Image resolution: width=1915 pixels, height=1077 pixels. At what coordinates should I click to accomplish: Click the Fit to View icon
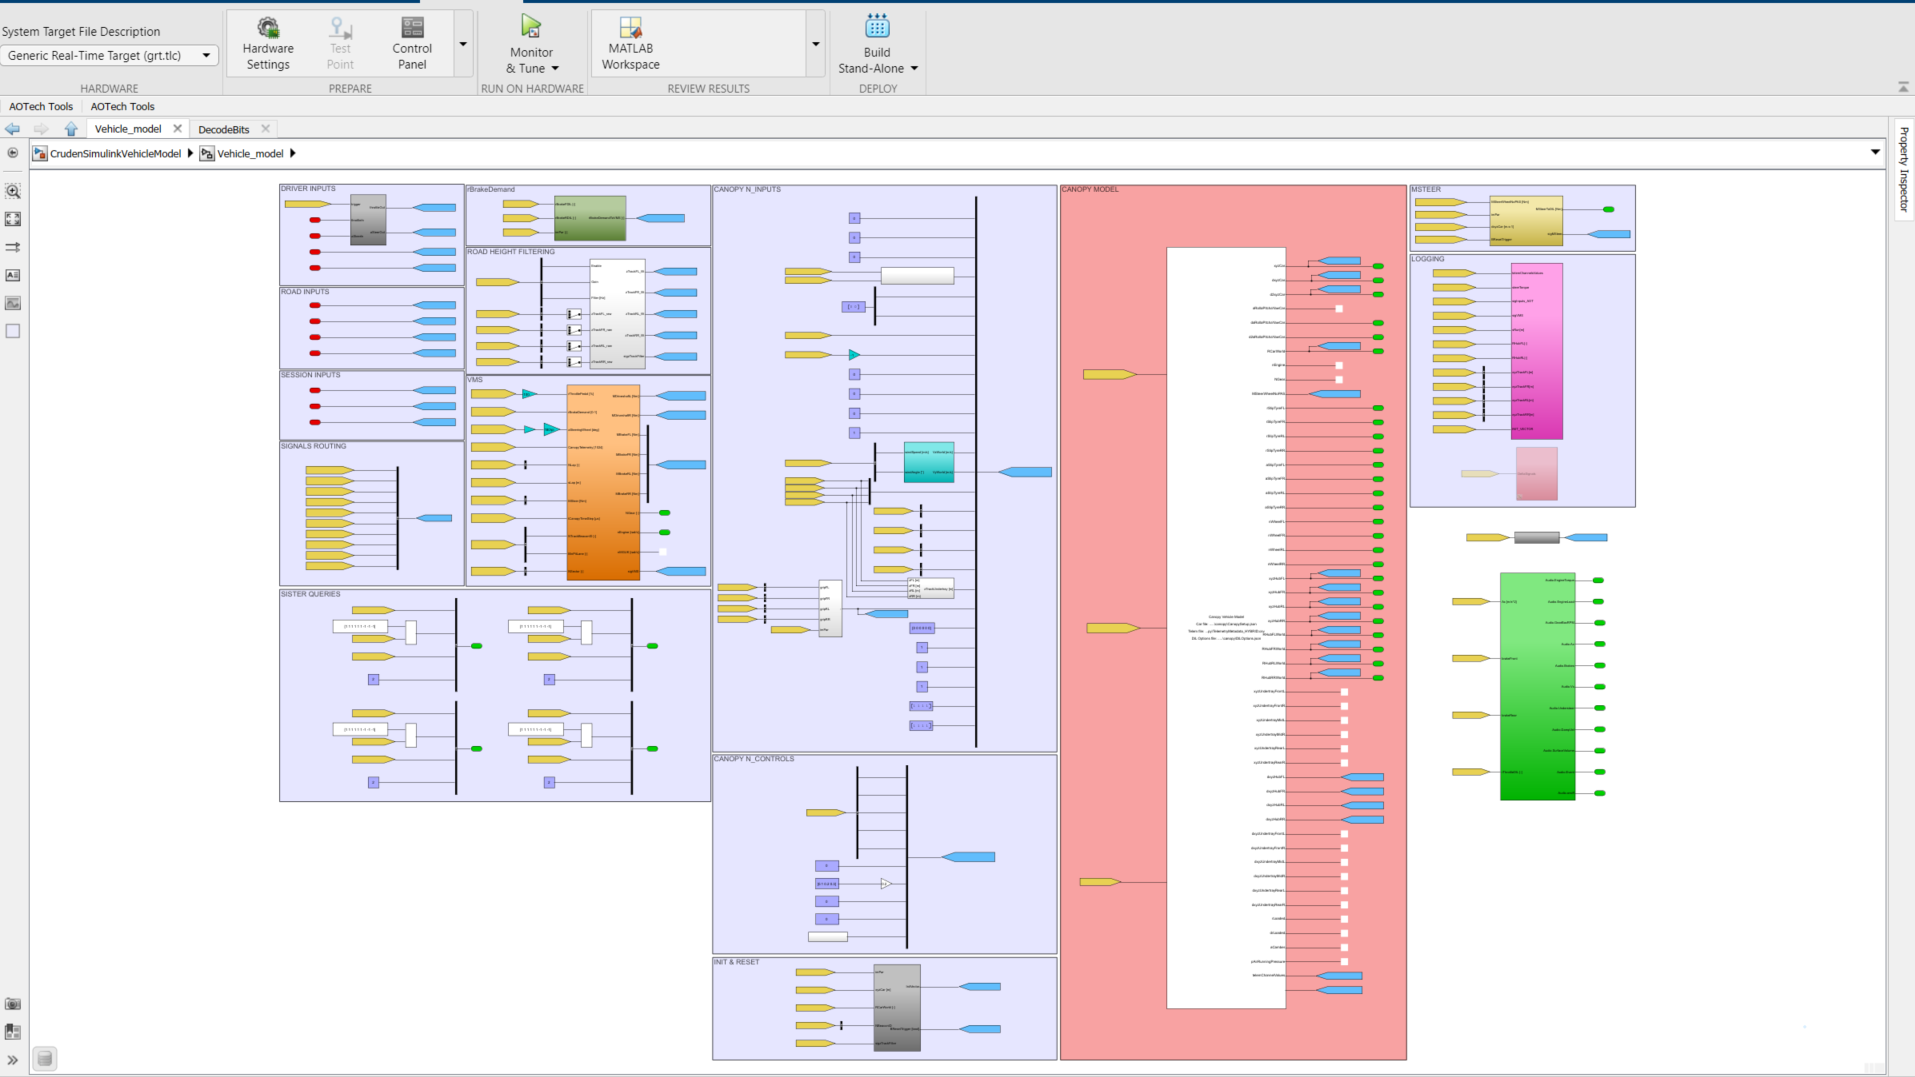[x=13, y=219]
